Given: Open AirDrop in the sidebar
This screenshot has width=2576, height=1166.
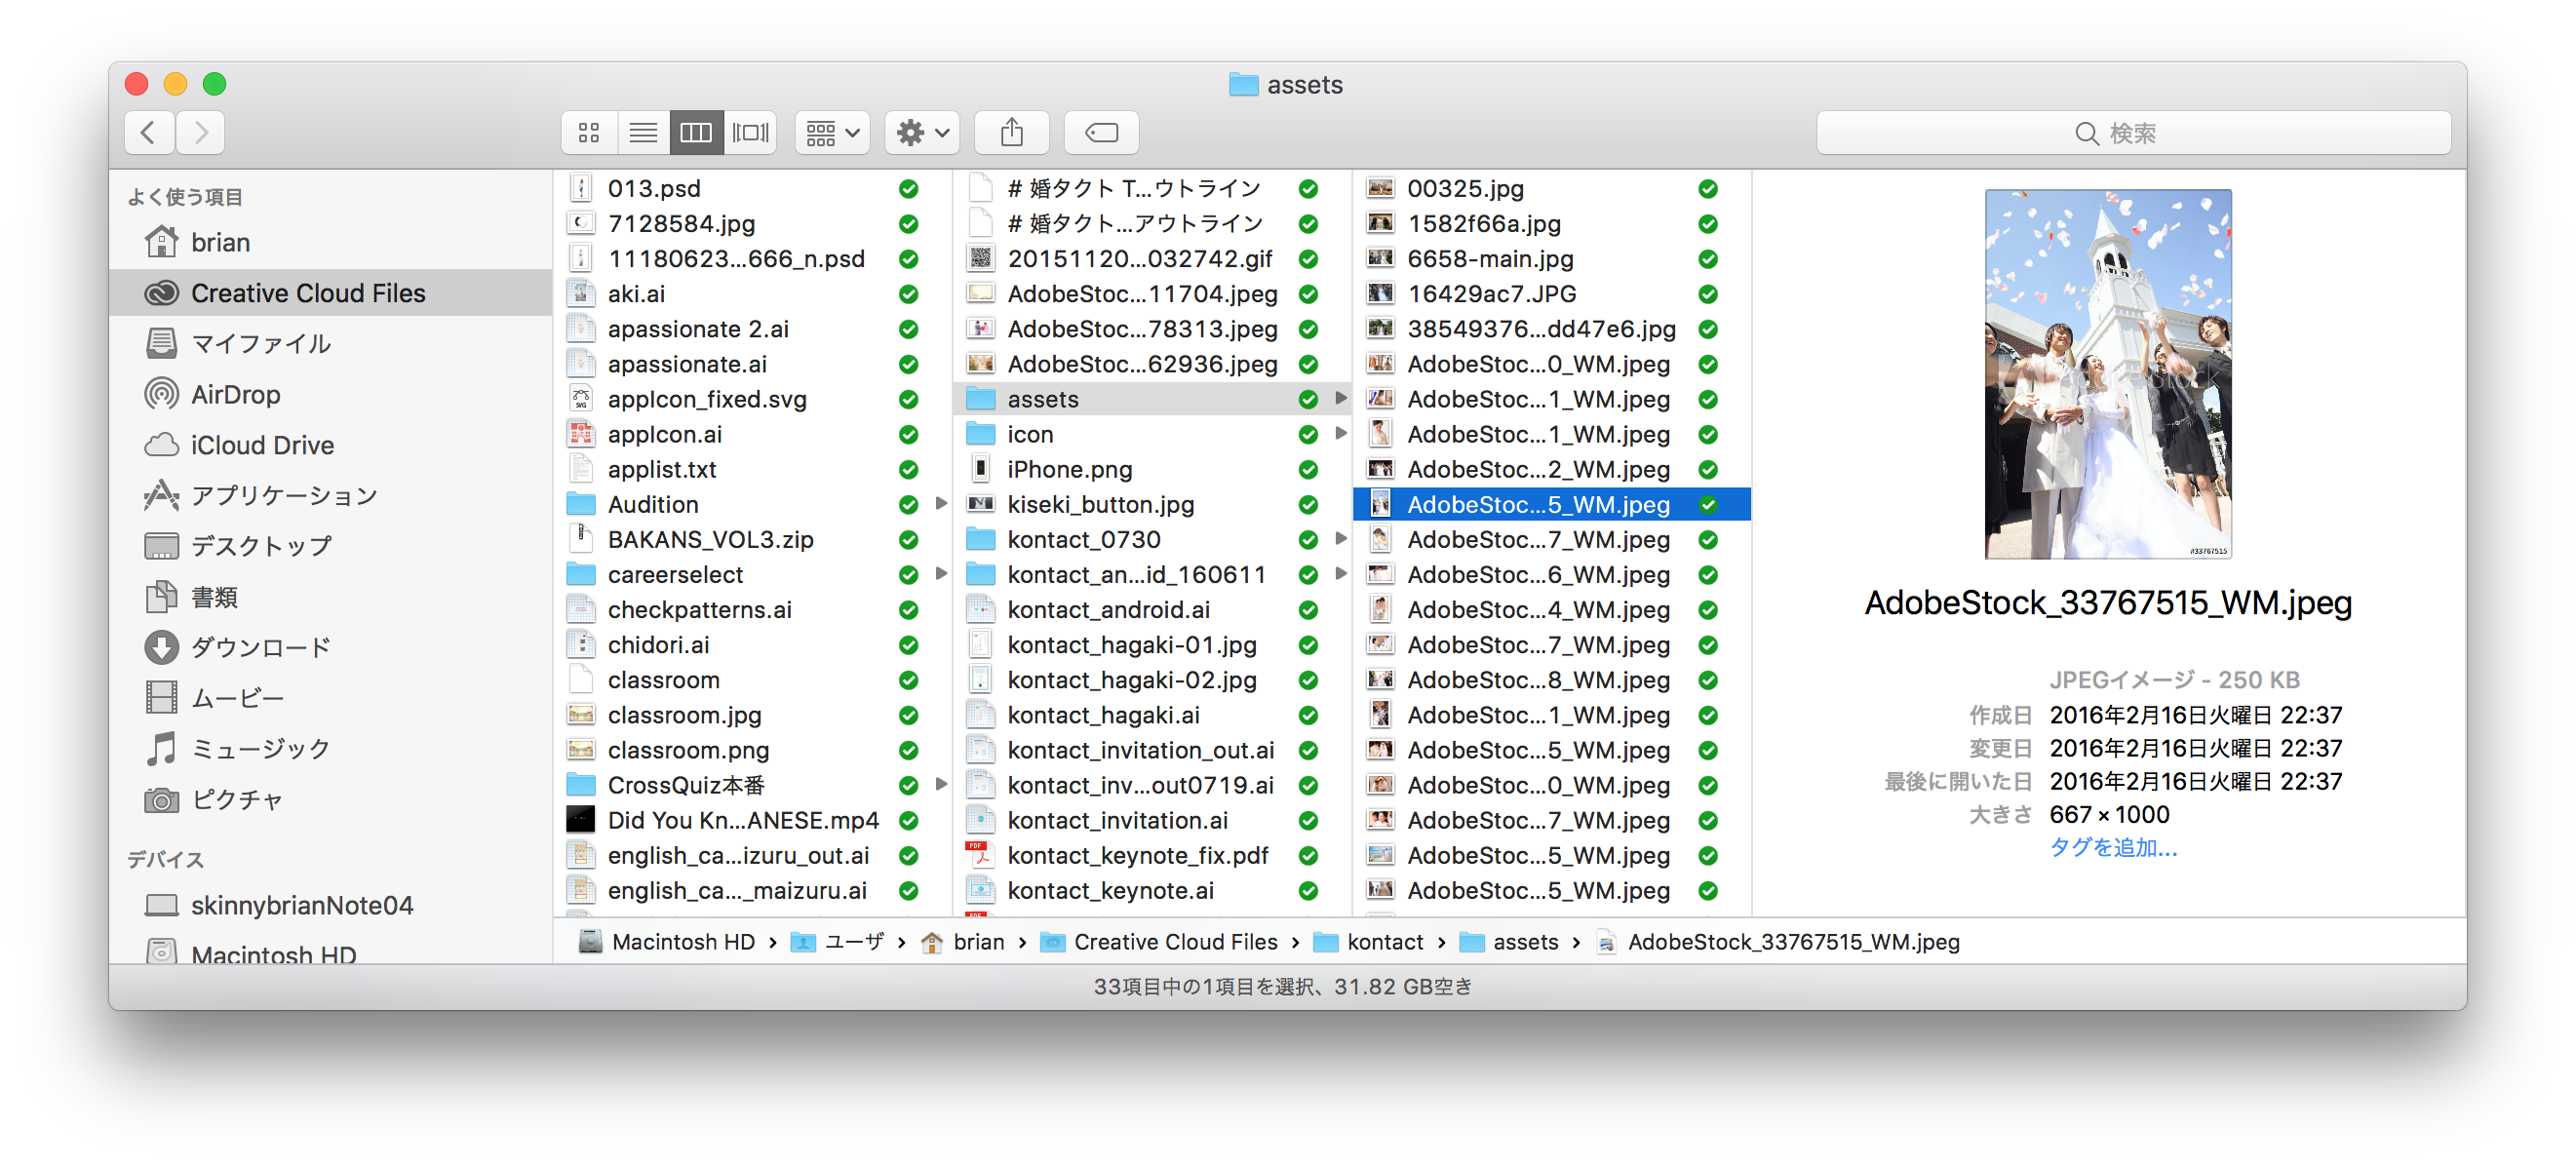Looking at the screenshot, I should click(235, 394).
